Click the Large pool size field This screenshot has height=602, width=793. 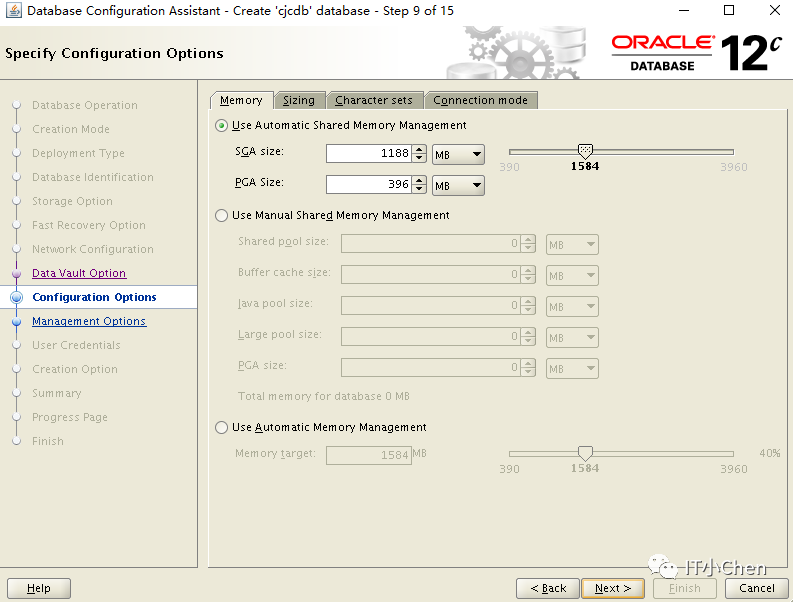(x=430, y=336)
